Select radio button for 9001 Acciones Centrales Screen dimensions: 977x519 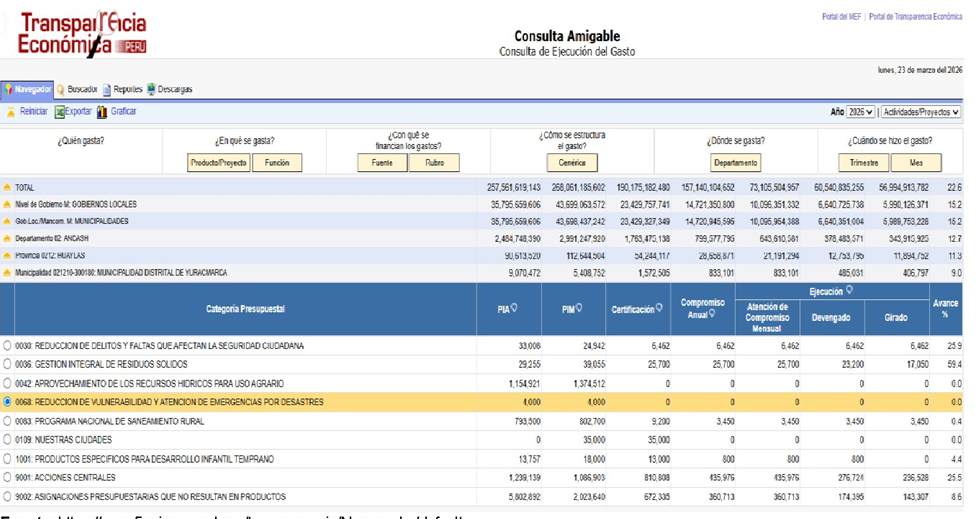click(x=9, y=478)
